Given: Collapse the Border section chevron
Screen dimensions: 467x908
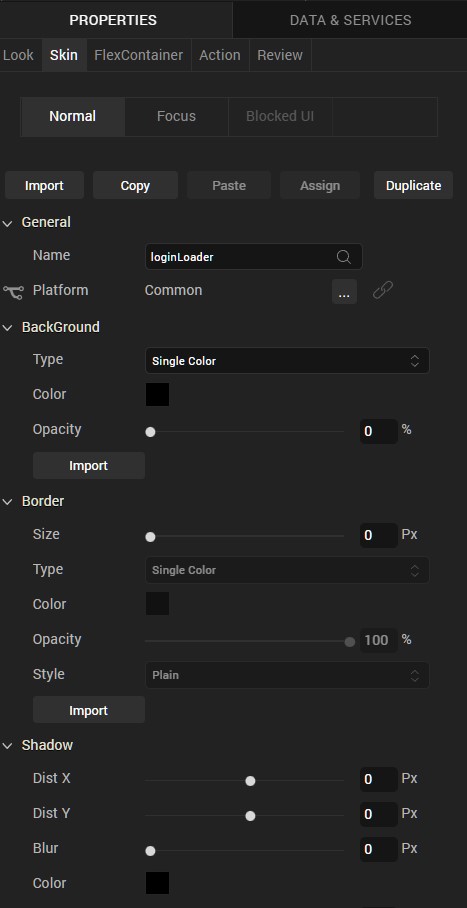Looking at the screenshot, I should pos(8,502).
